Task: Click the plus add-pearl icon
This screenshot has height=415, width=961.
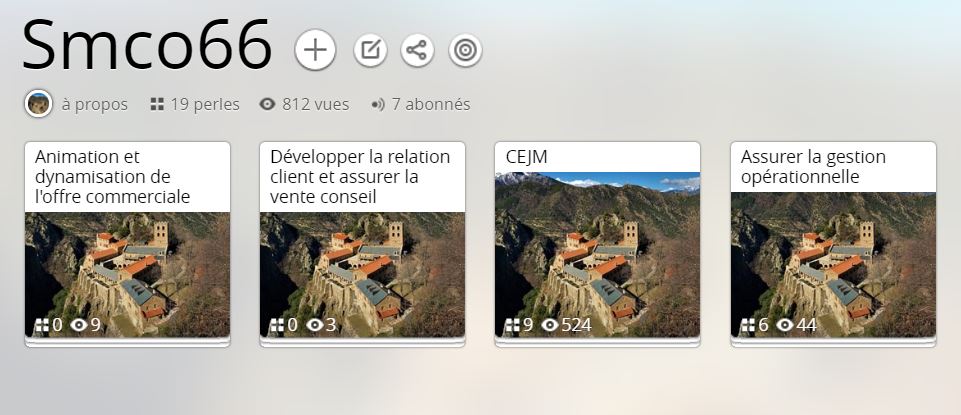Action: 315,50
